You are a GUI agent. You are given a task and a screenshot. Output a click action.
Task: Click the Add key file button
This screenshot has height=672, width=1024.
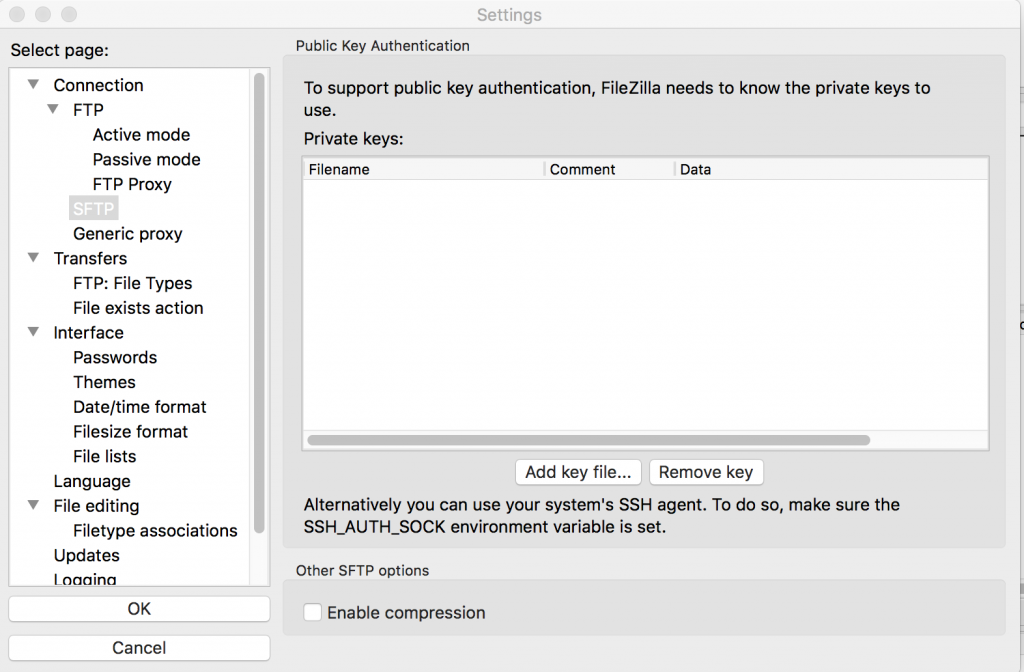click(578, 472)
